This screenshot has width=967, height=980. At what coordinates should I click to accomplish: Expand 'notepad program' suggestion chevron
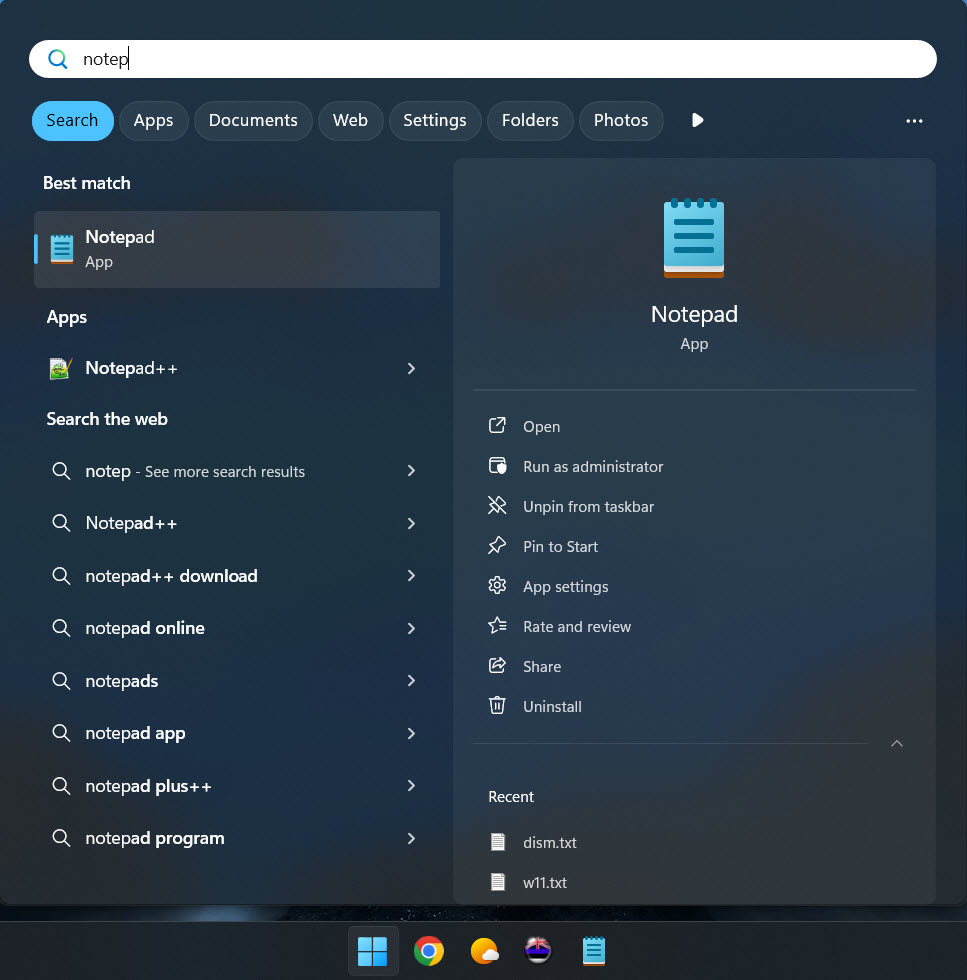tap(411, 838)
